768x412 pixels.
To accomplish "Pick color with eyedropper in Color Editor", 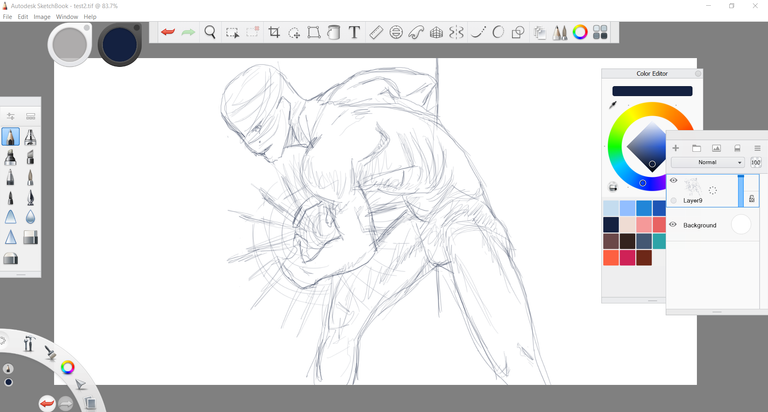I will [x=613, y=105].
